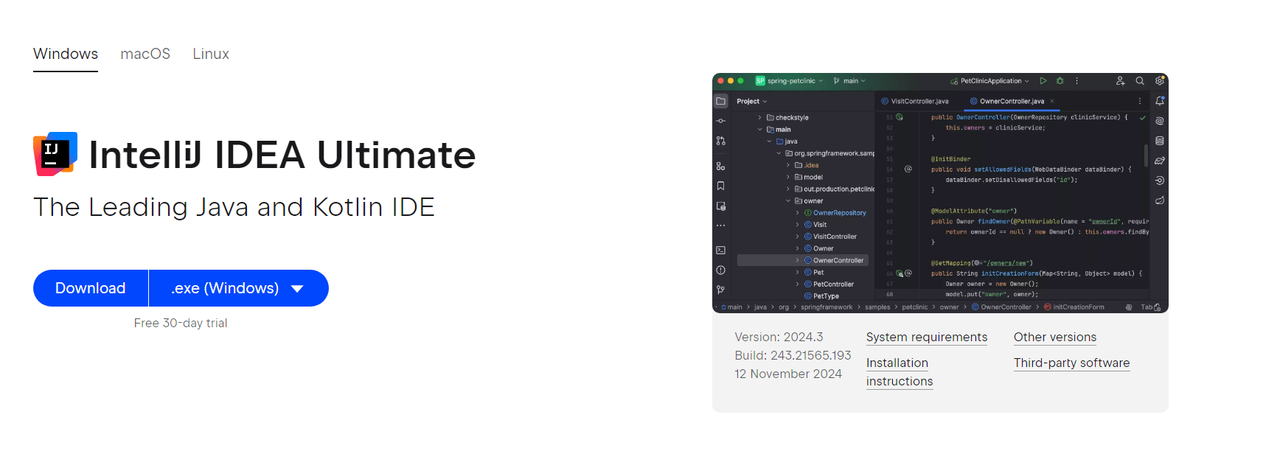Open the Installation instructions link
1280x451 pixels.
coord(900,372)
